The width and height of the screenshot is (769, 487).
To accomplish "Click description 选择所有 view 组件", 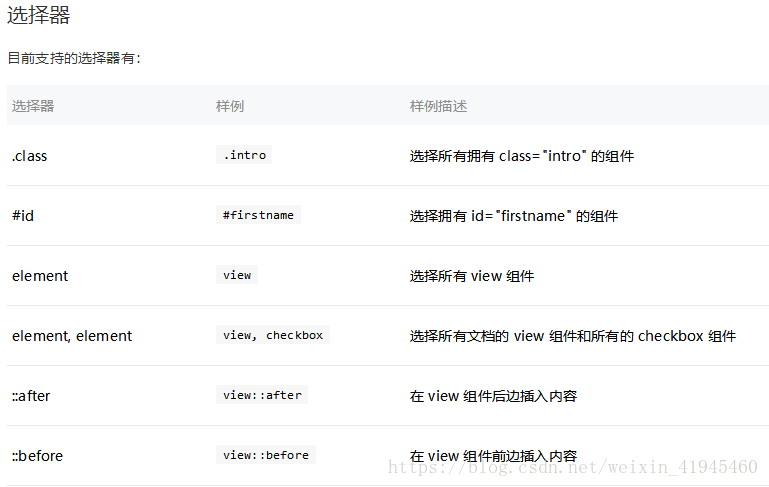I will [472, 276].
